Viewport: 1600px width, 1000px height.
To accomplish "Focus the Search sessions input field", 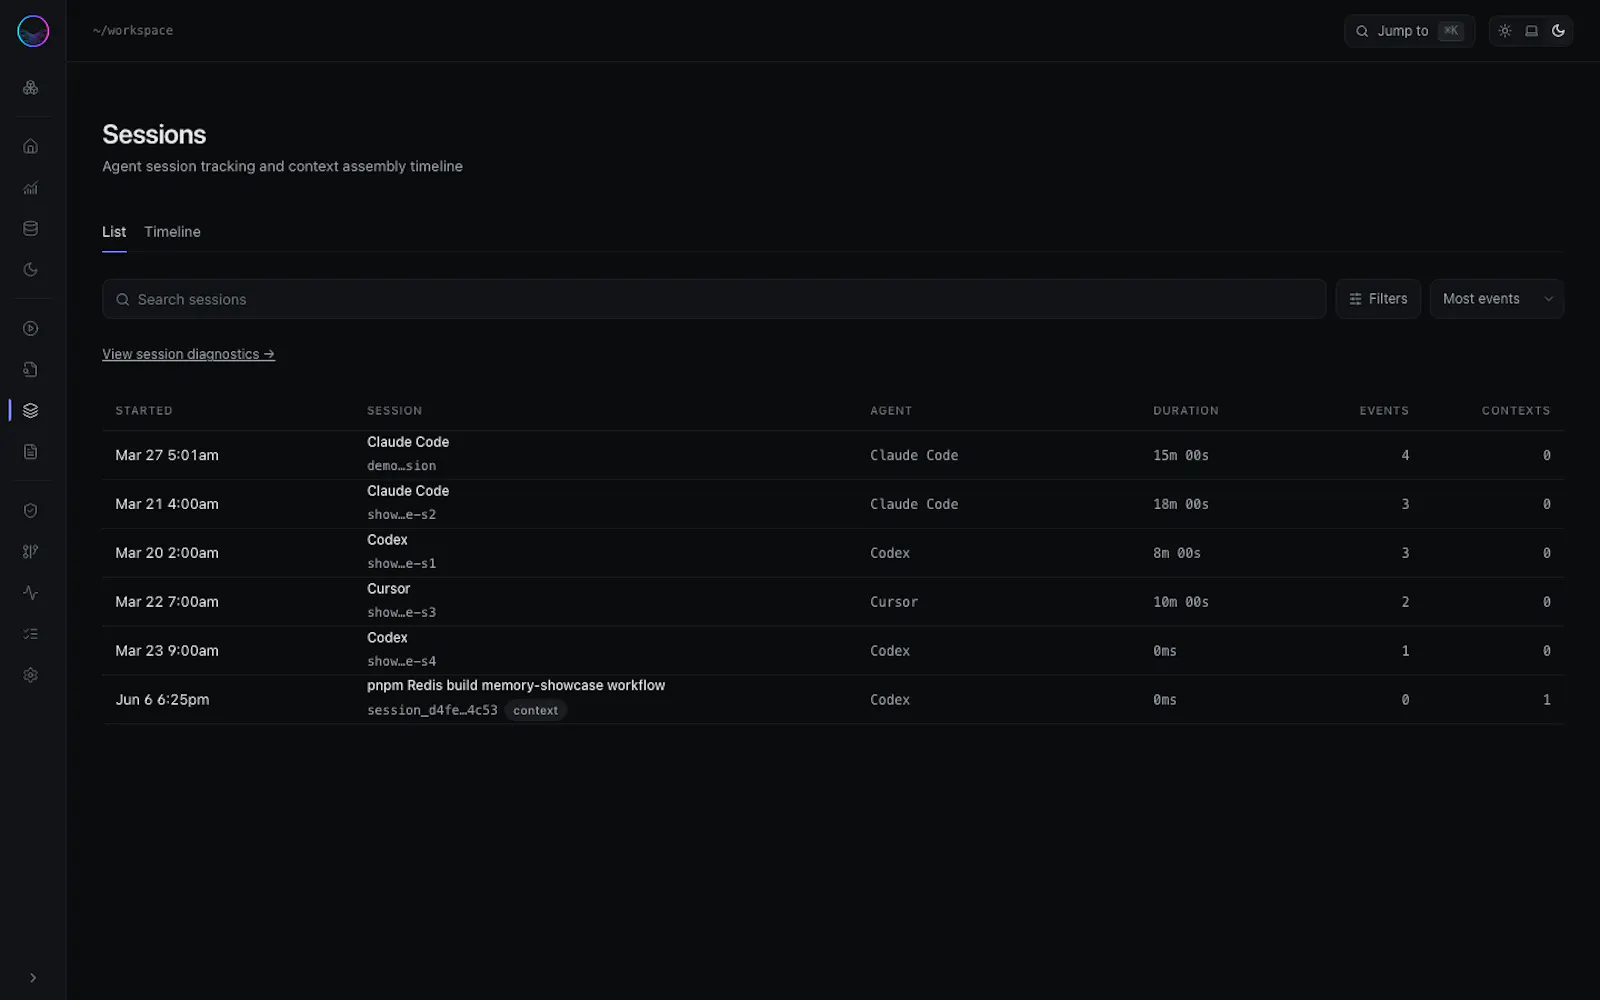I will [714, 299].
